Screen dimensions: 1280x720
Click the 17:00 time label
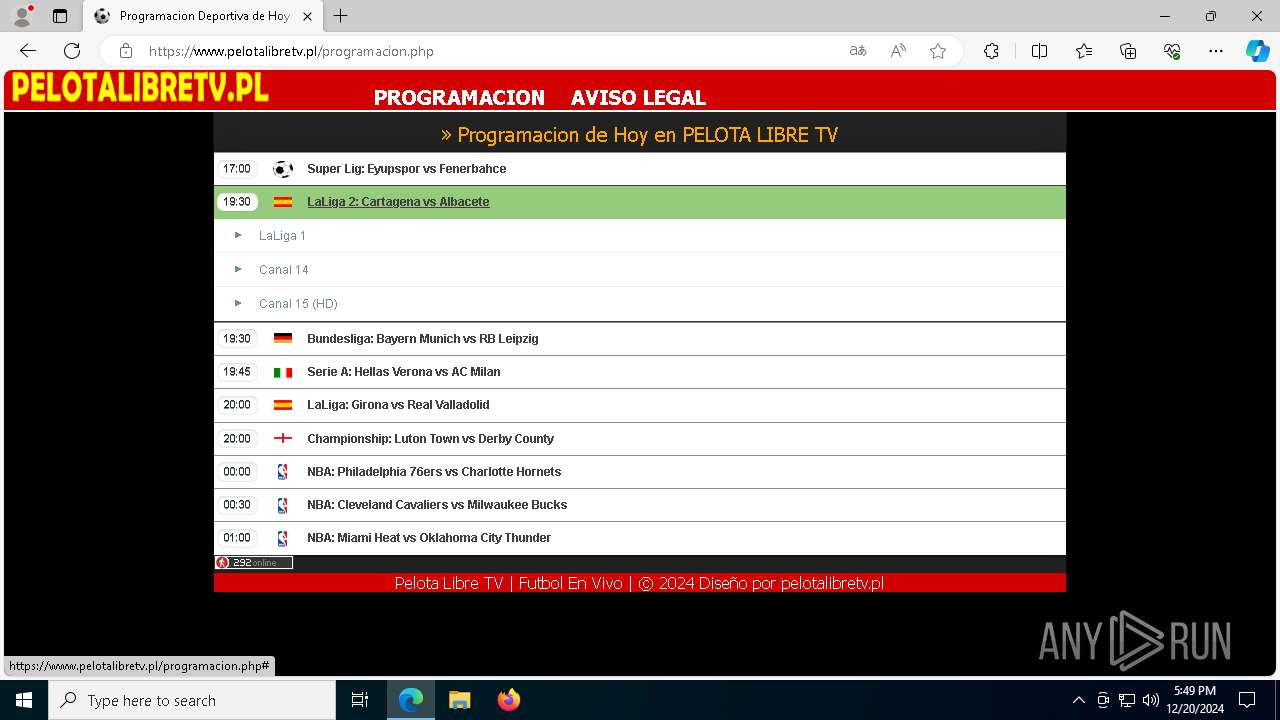(x=237, y=169)
